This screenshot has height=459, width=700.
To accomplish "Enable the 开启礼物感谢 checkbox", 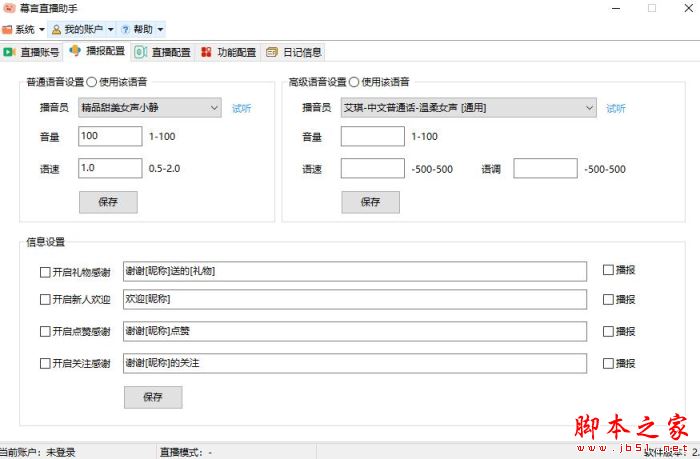I will 45,272.
